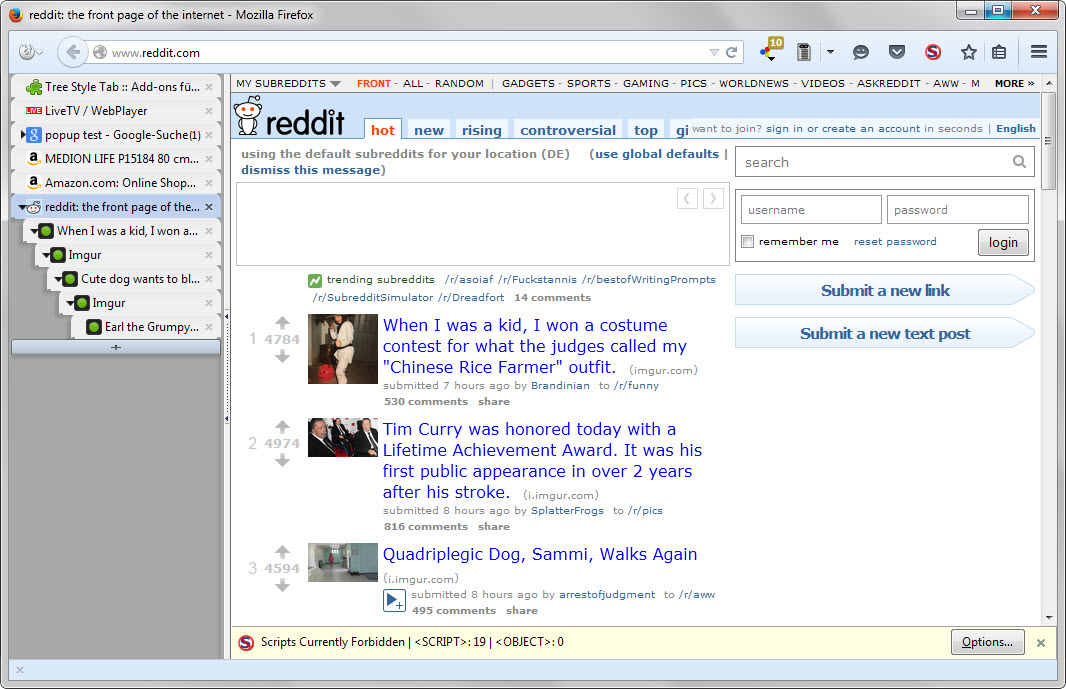Screen dimensions: 1066x689
Task: Click Submit a new link
Action: tap(884, 290)
